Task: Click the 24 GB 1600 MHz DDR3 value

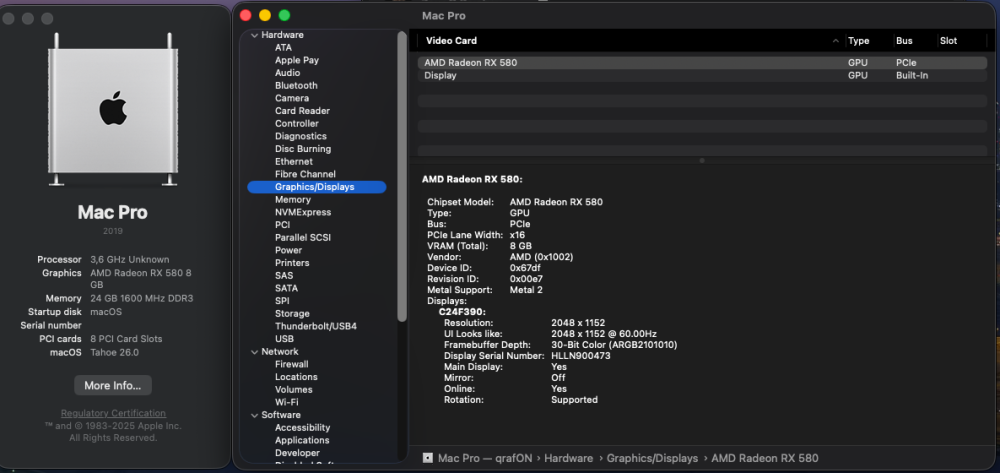Action: 142,298
